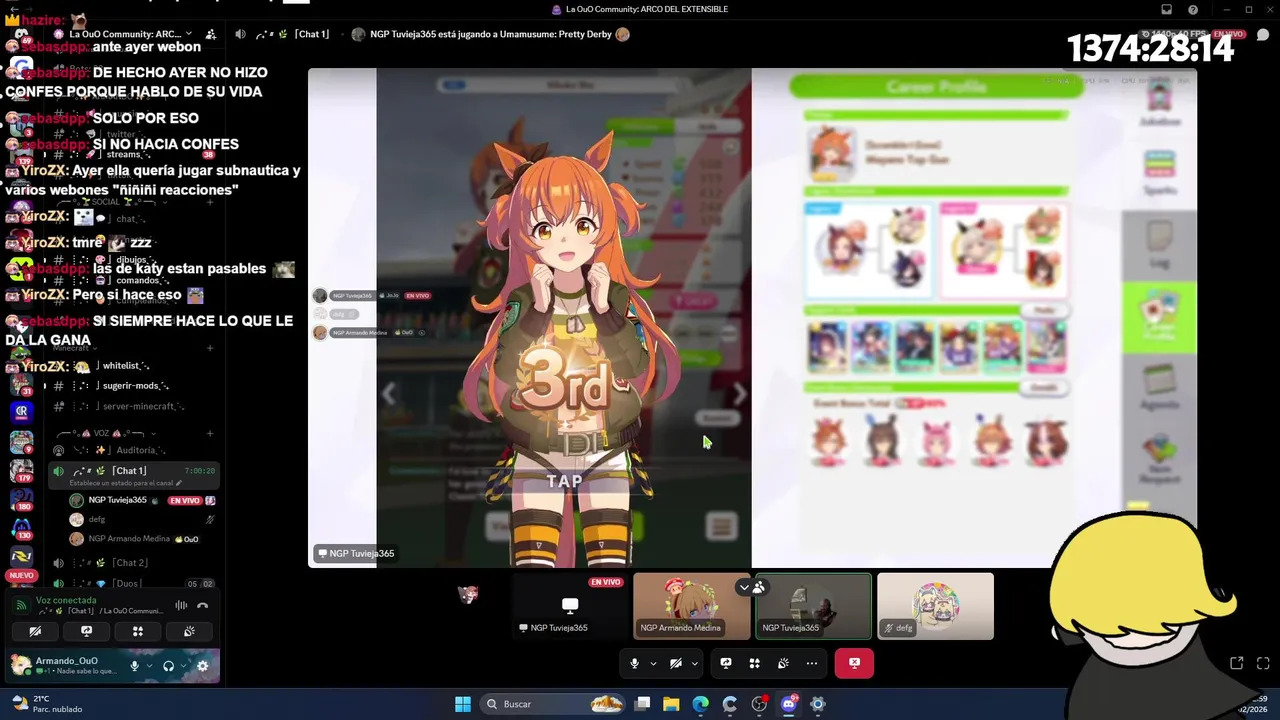Deafen audio with headphones icon

click(x=168, y=666)
